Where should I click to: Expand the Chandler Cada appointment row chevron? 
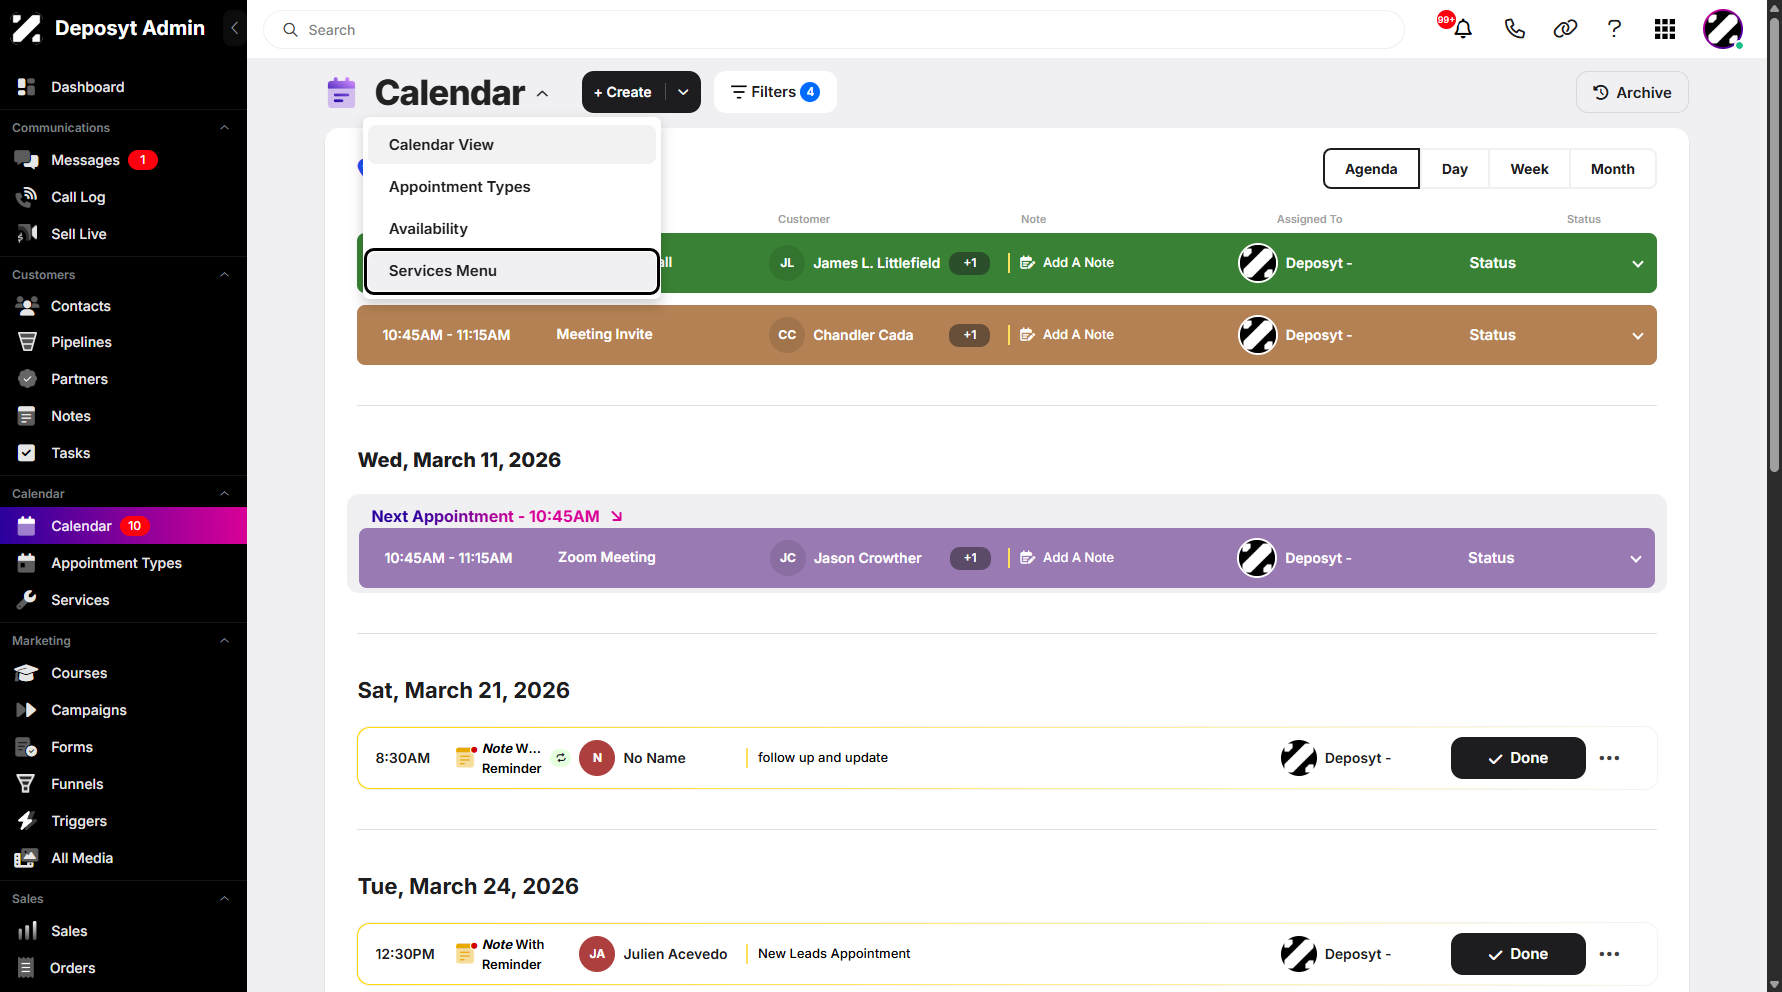pos(1638,335)
